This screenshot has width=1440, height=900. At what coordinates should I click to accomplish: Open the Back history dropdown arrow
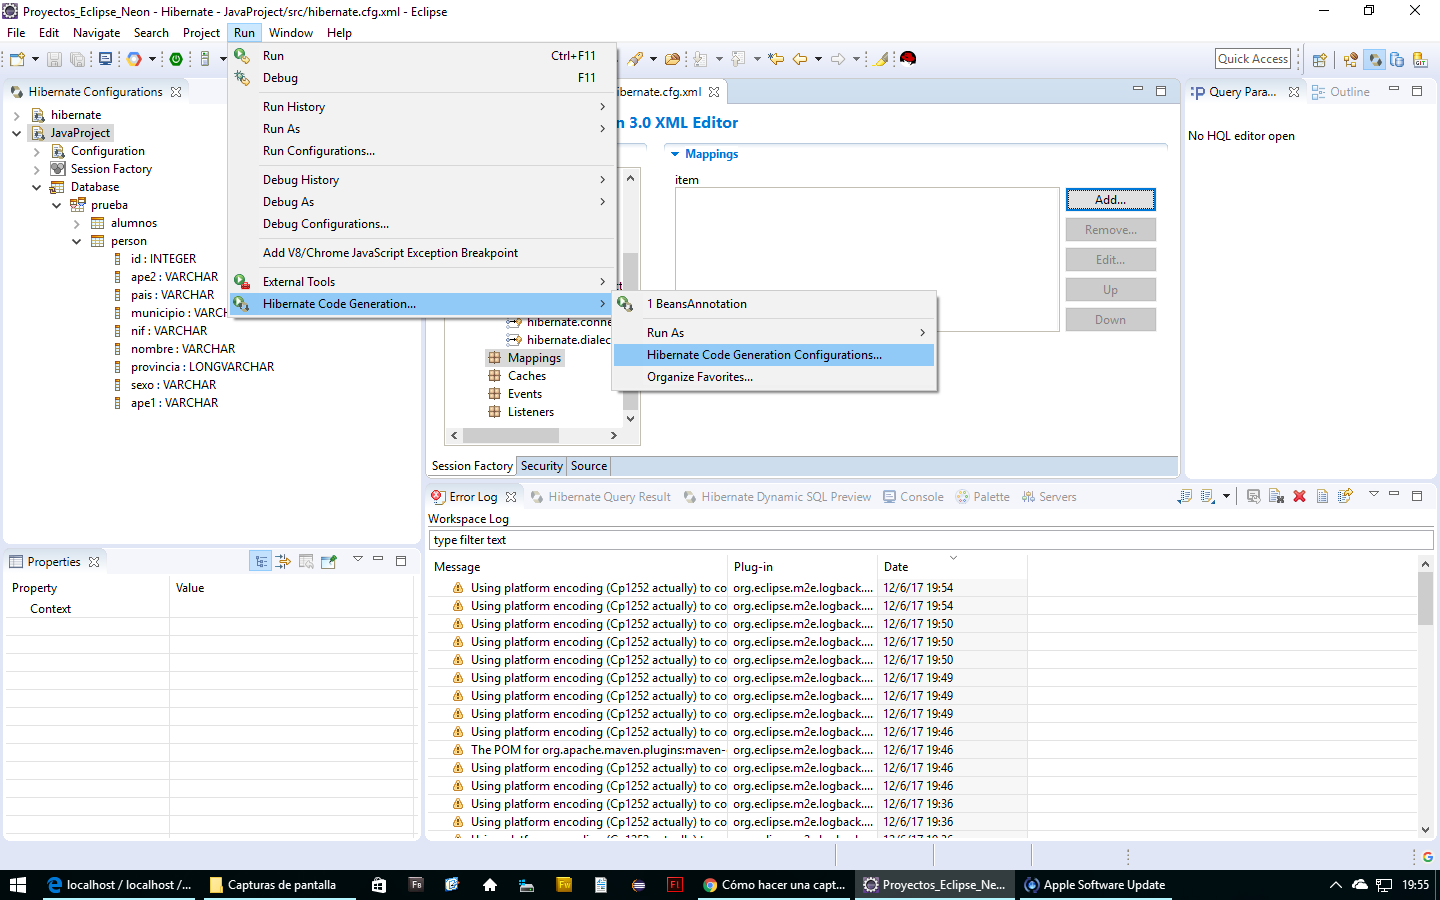[x=818, y=59]
